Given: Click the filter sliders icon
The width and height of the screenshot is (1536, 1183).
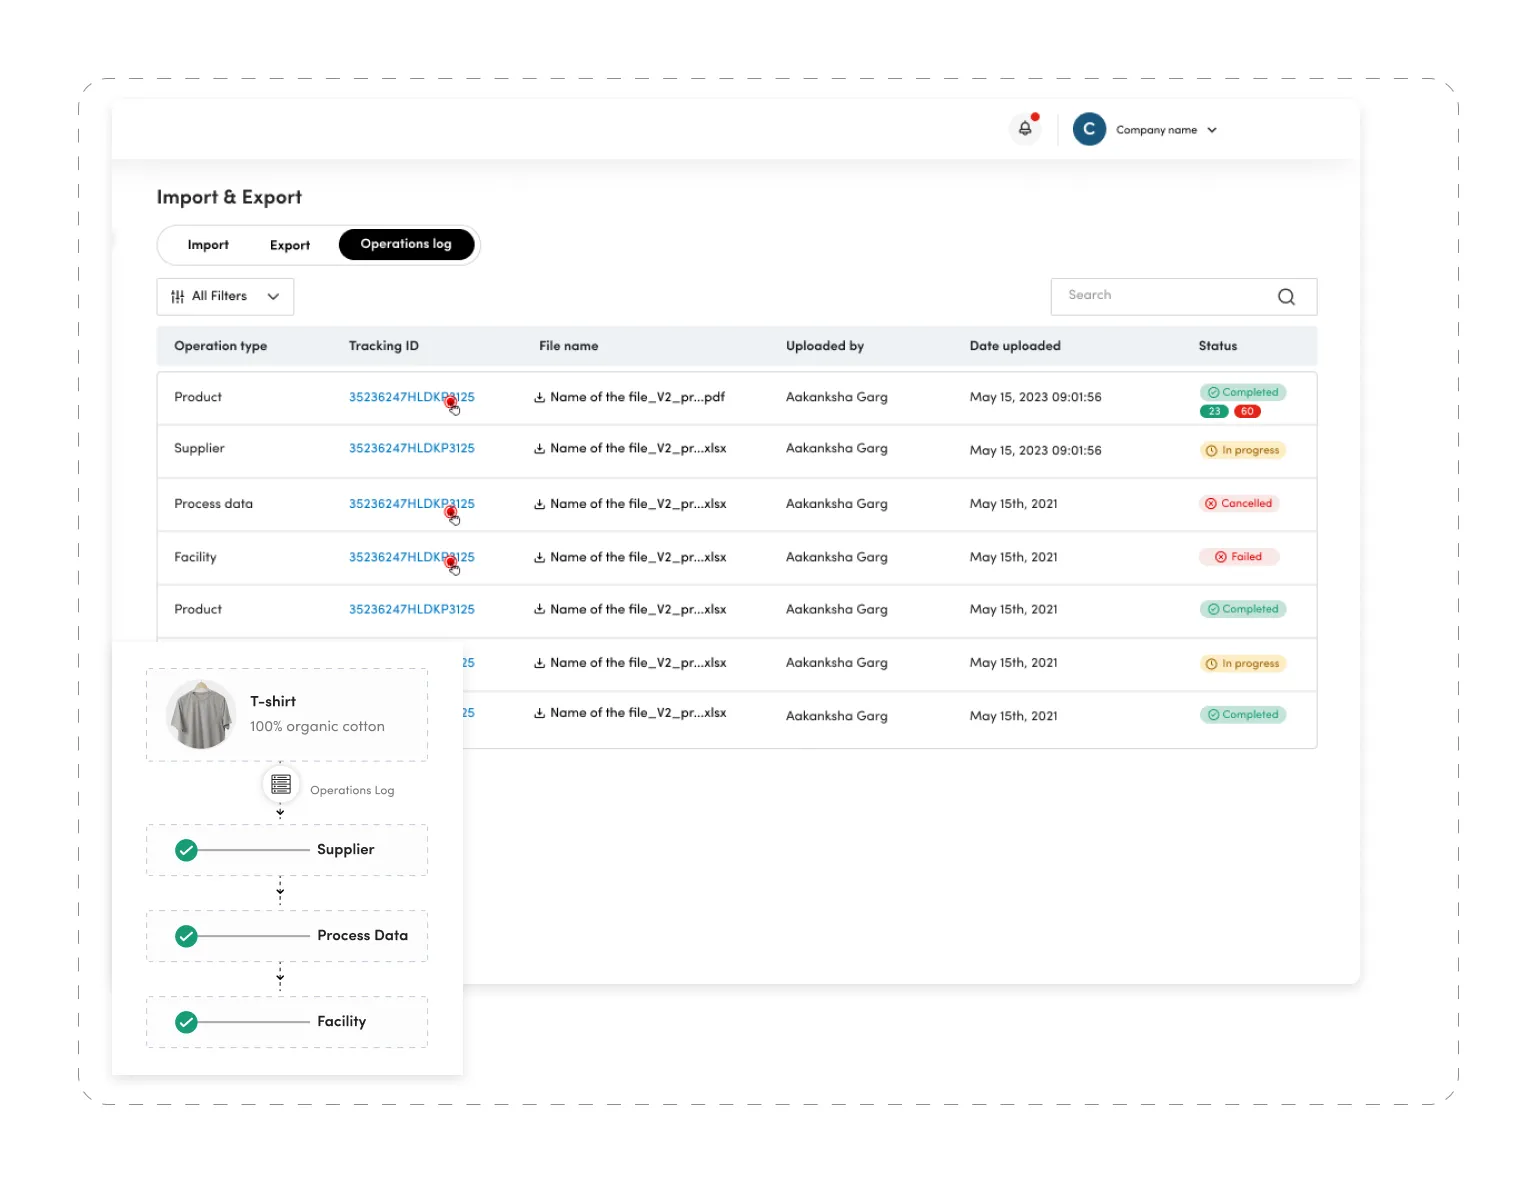Looking at the screenshot, I should point(178,296).
